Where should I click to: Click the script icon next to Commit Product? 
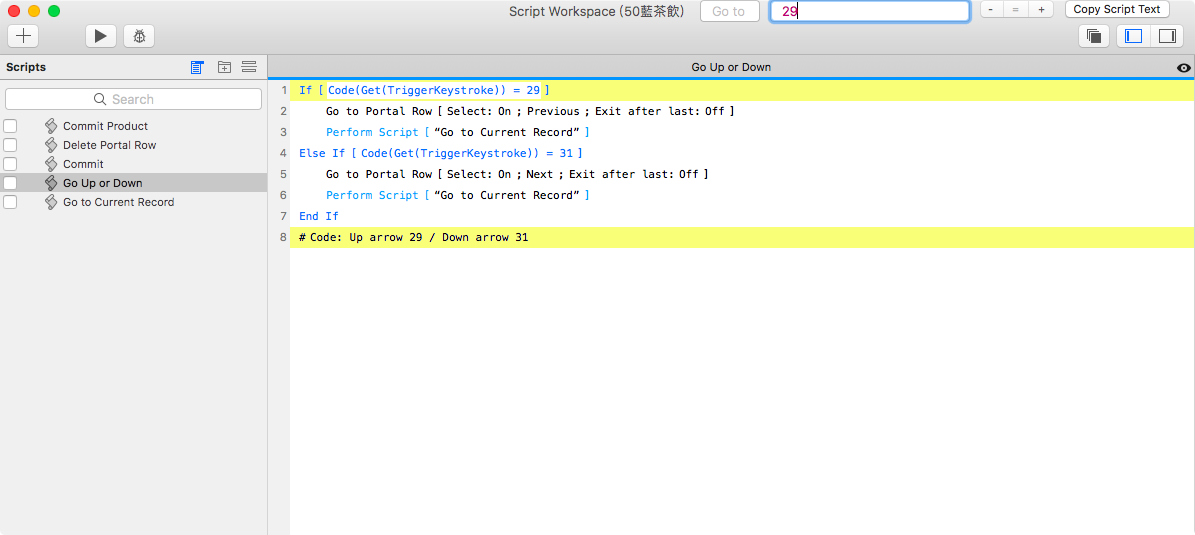click(x=51, y=126)
